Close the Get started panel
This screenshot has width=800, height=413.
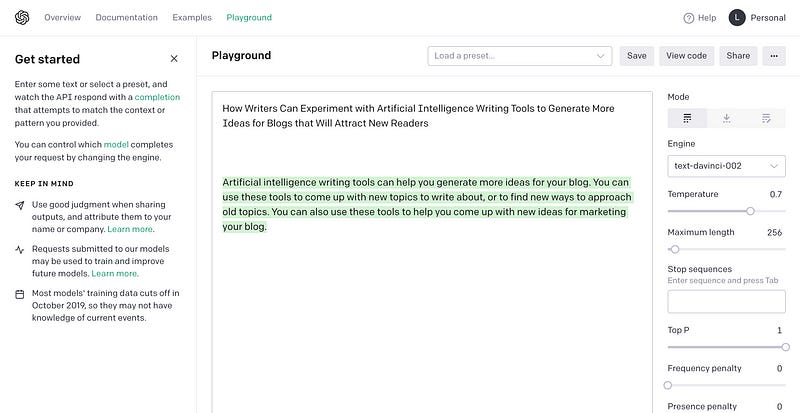tap(174, 59)
